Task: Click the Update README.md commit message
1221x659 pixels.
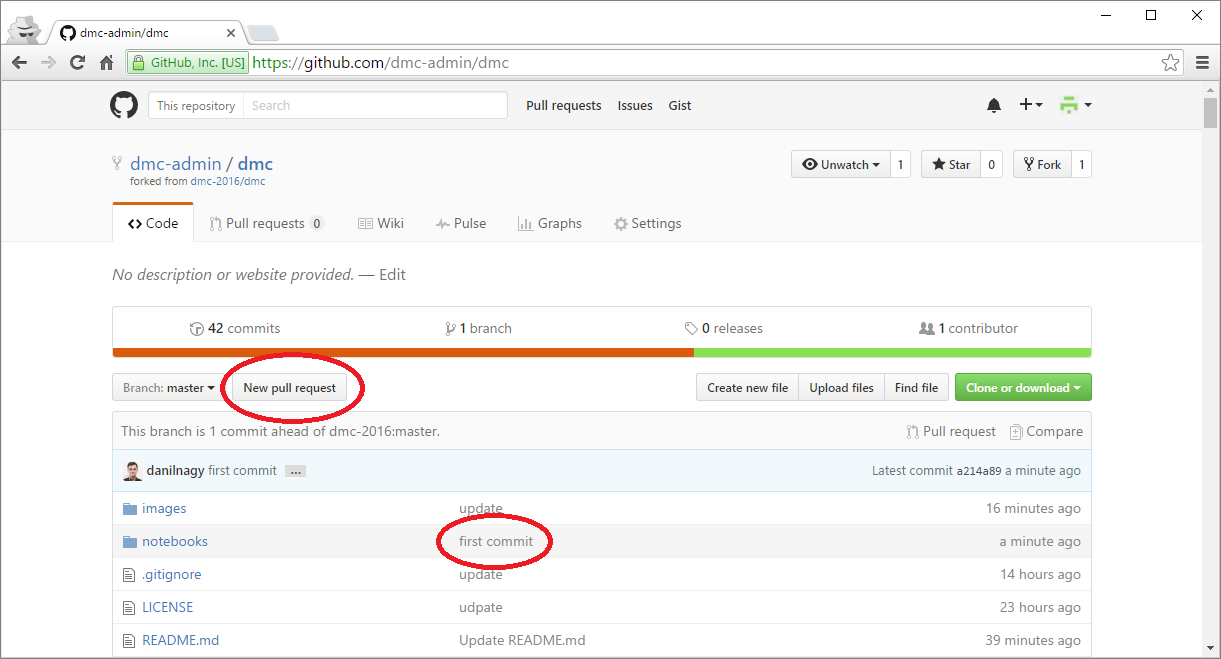Action: tap(522, 640)
